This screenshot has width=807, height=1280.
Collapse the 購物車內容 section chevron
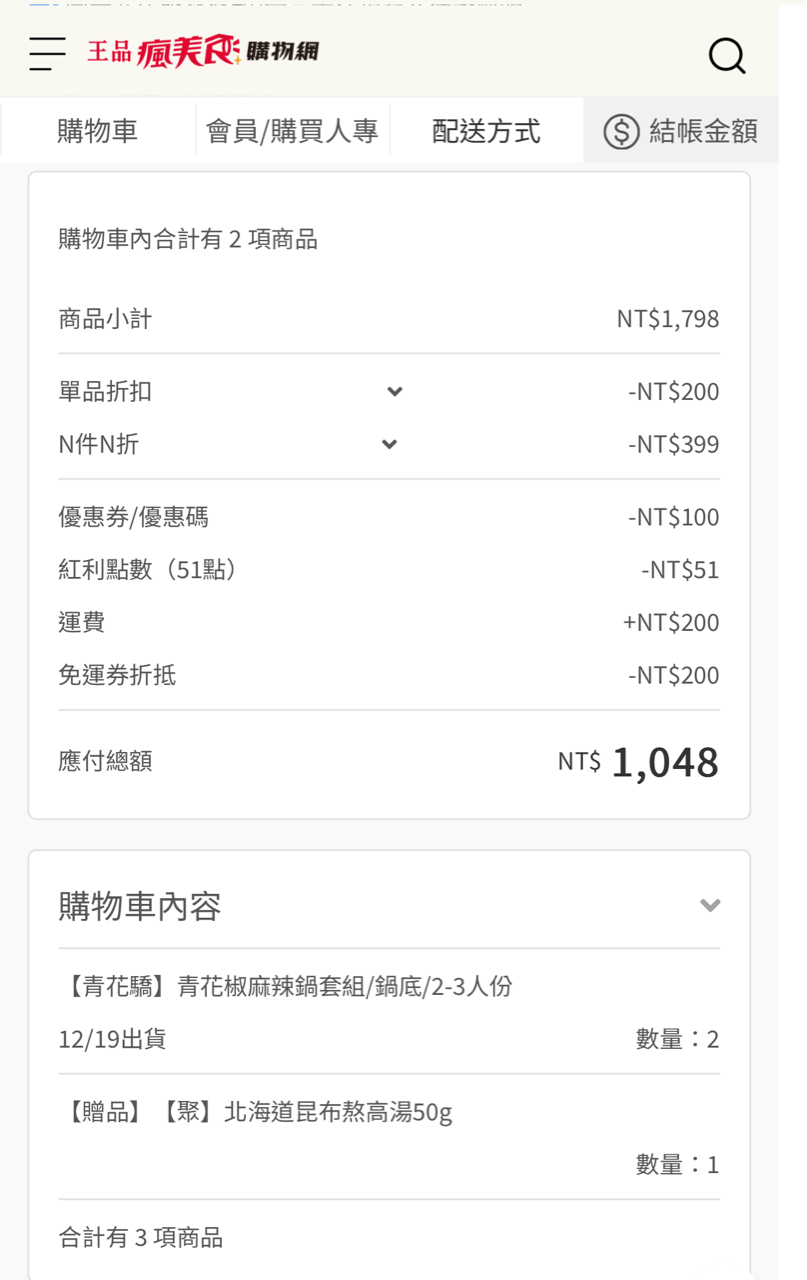(x=710, y=906)
